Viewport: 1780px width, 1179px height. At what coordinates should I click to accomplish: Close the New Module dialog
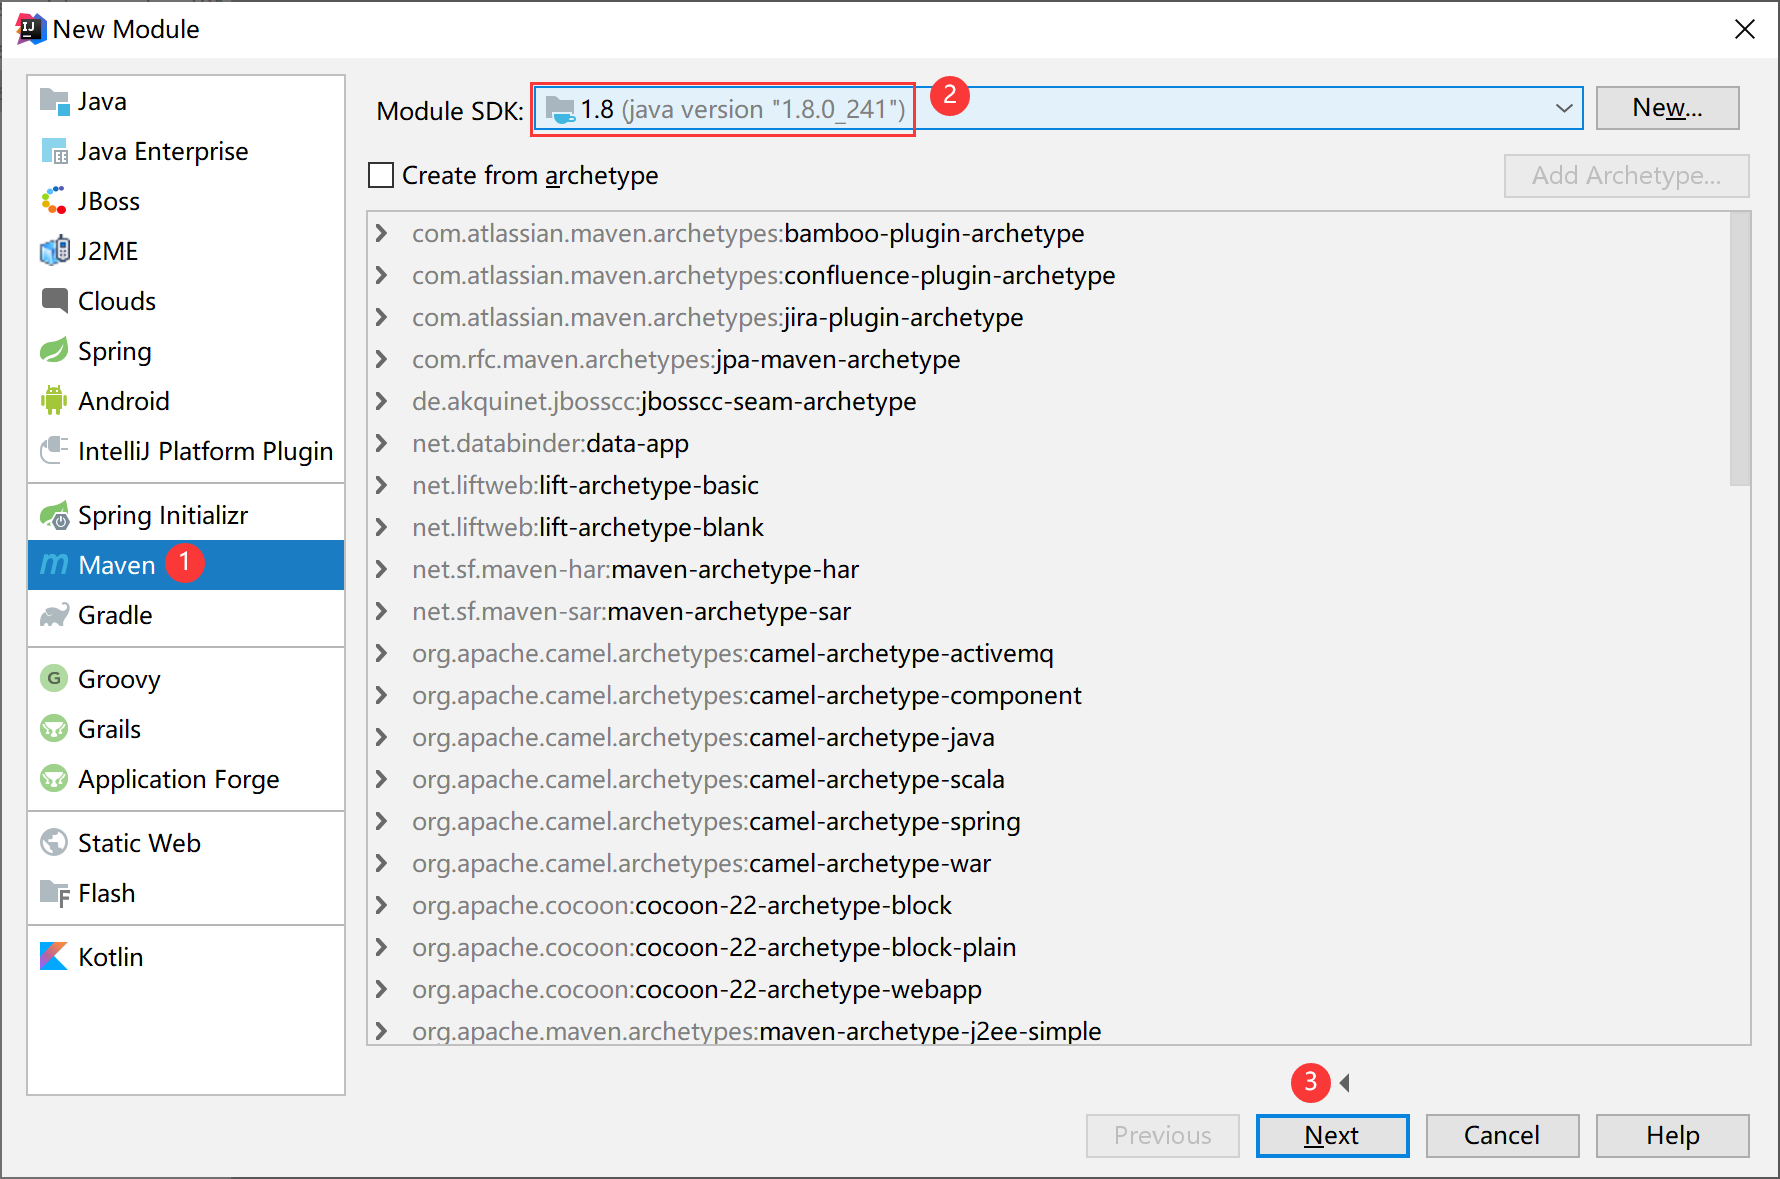pyautogui.click(x=1745, y=29)
